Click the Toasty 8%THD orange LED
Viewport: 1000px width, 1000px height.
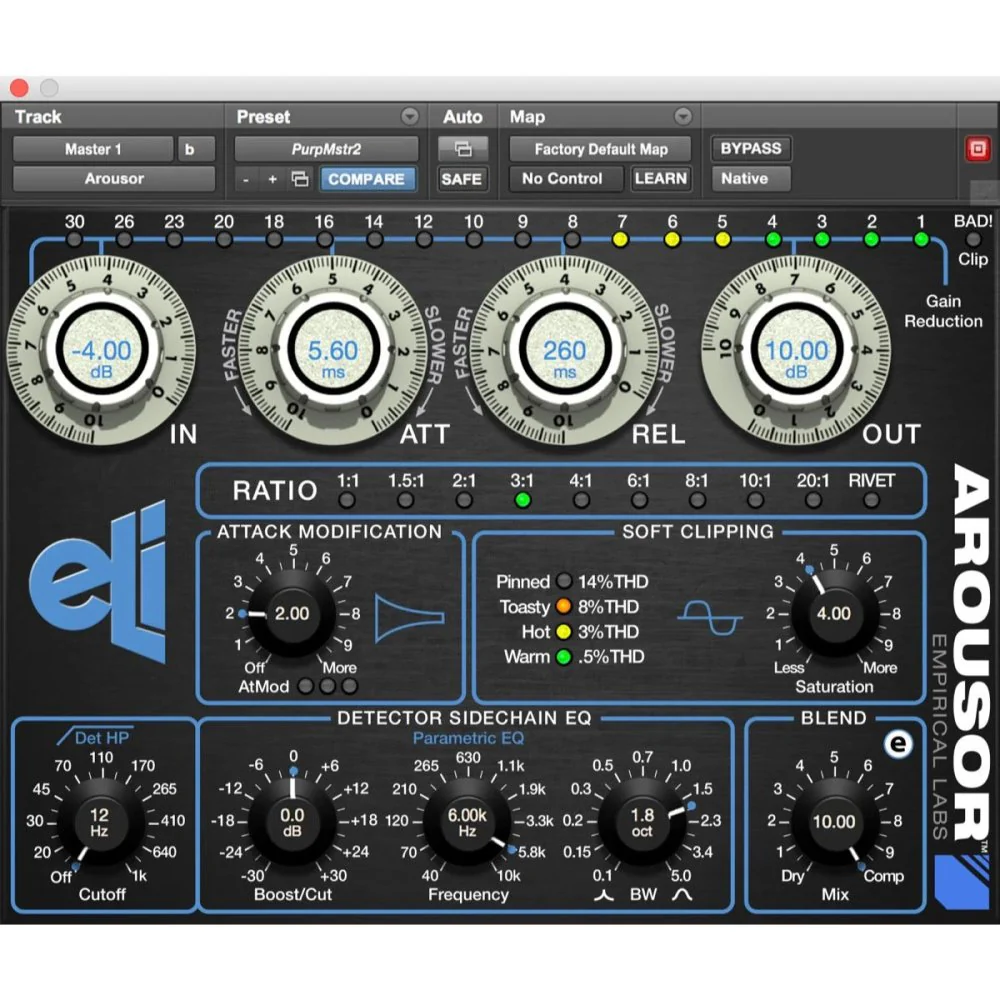pyautogui.click(x=564, y=606)
